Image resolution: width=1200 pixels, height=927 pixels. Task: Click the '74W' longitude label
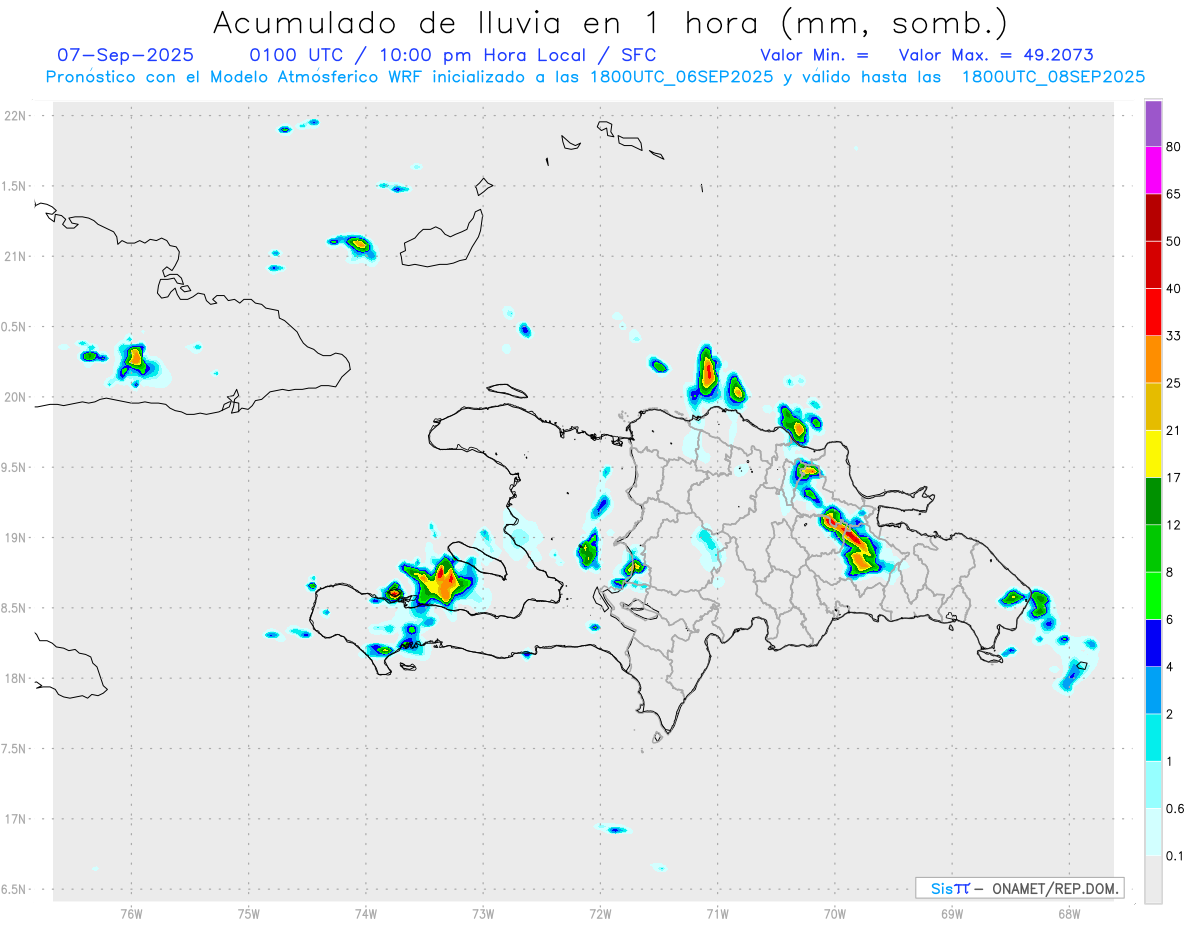click(365, 914)
